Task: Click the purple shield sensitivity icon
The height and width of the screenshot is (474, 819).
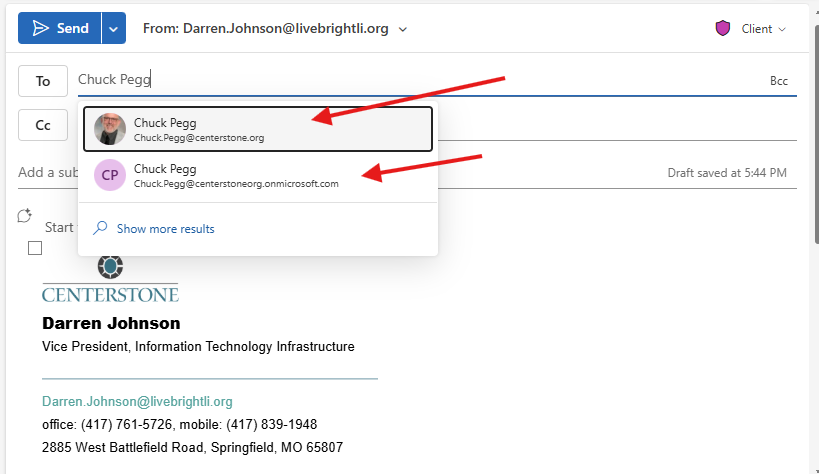Action: pos(722,28)
